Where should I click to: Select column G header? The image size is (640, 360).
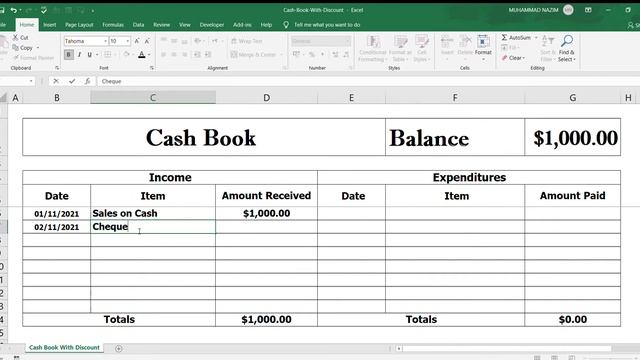pos(573,98)
